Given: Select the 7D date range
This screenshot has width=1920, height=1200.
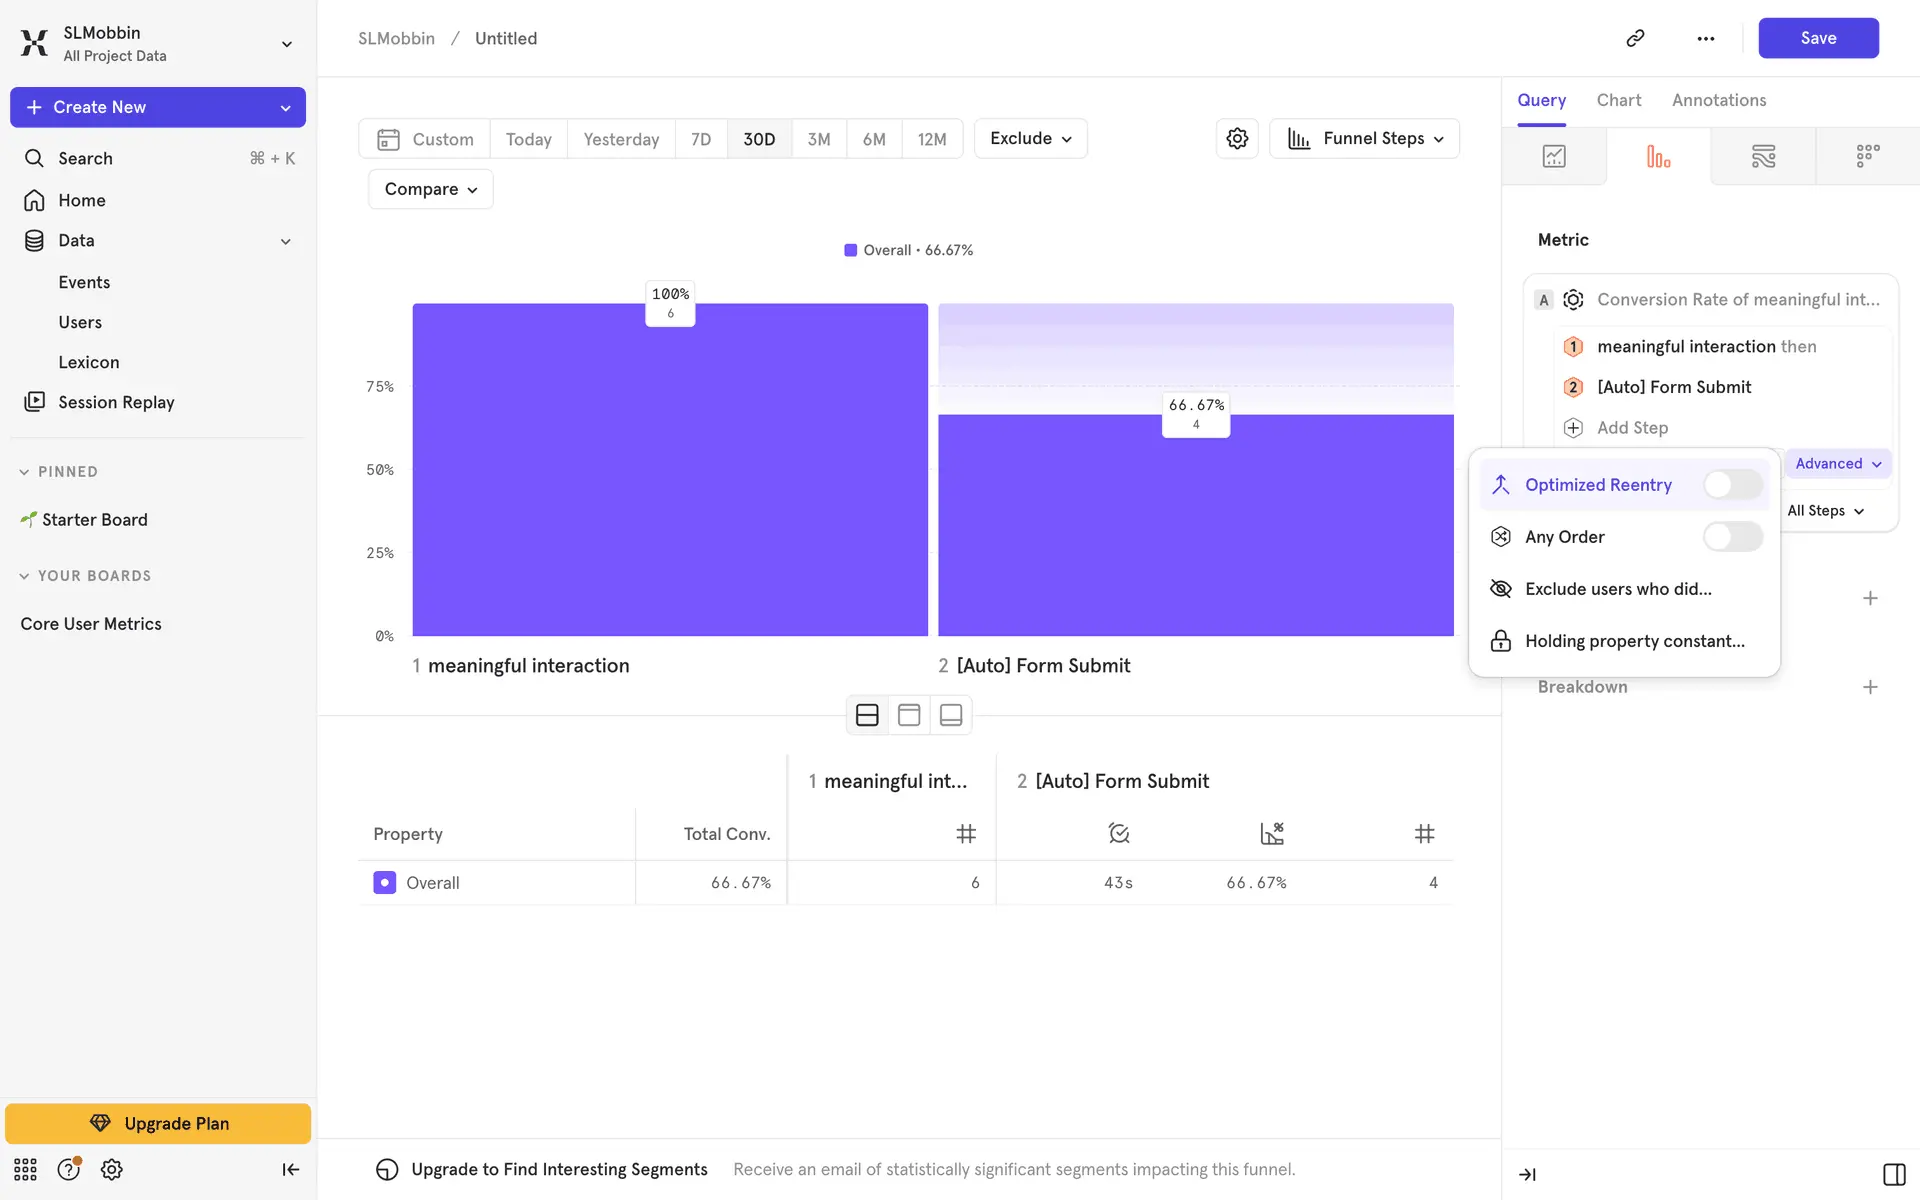Looking at the screenshot, I should [x=701, y=139].
